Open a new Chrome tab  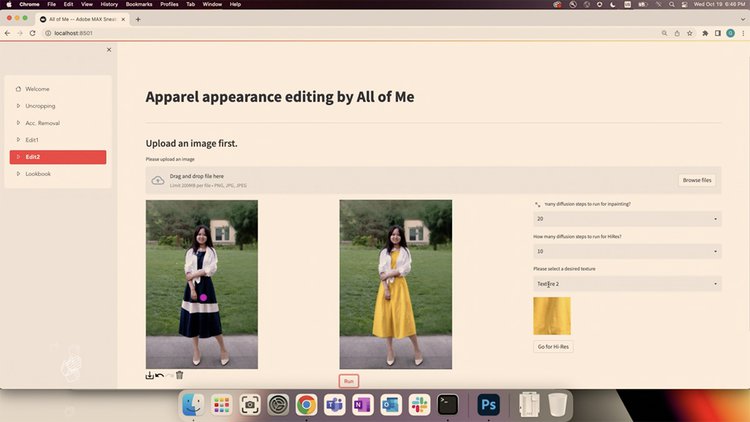(x=138, y=19)
